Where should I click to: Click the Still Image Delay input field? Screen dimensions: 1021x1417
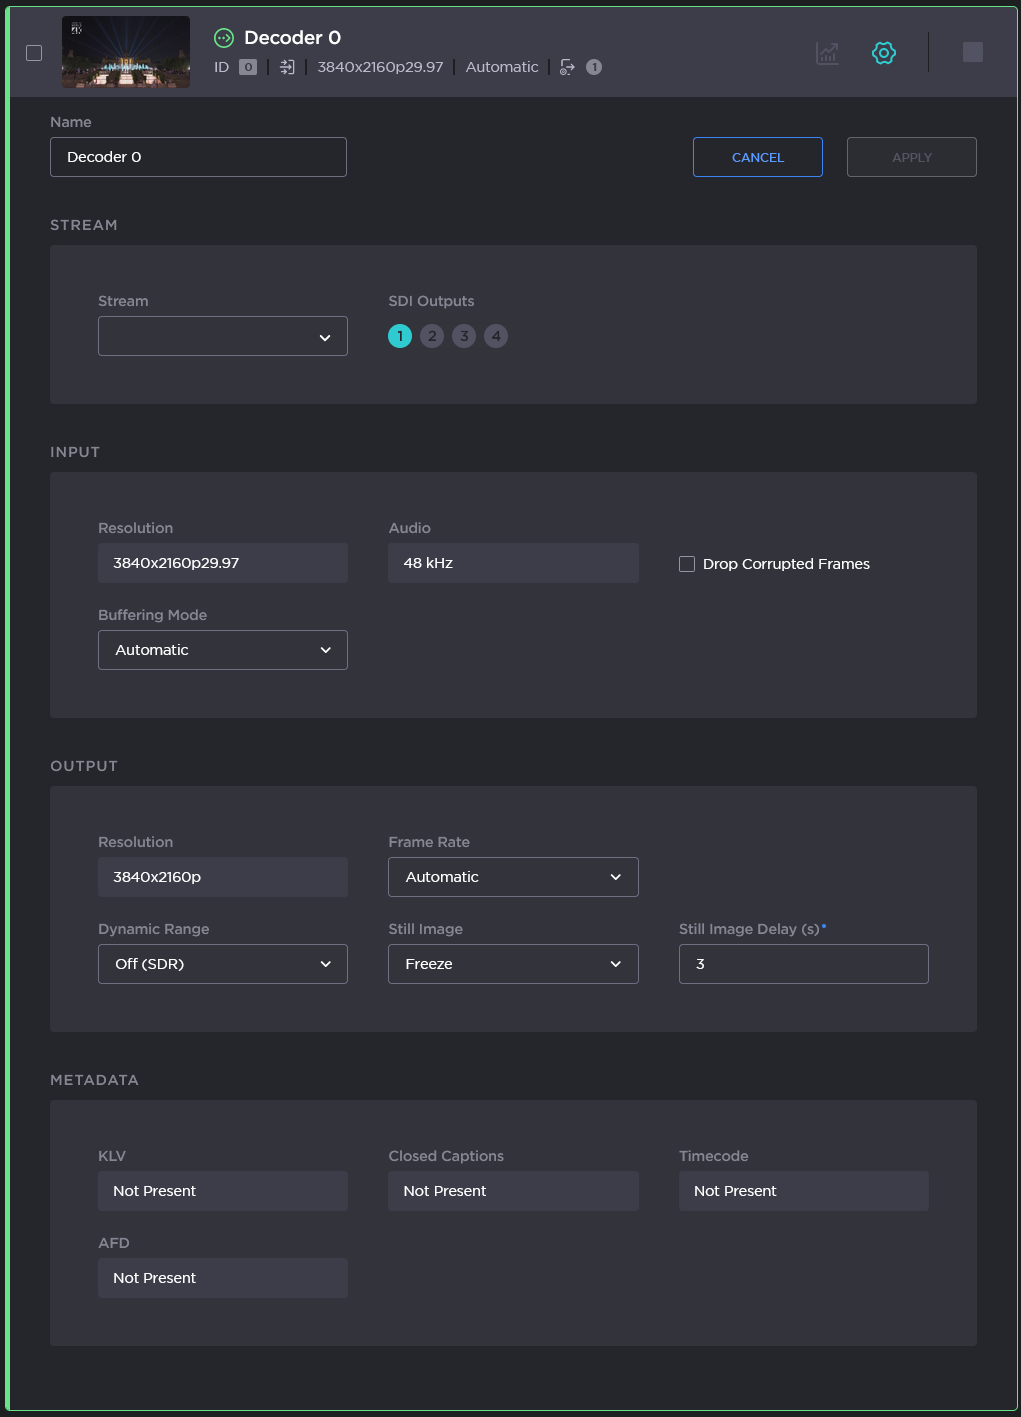click(803, 964)
